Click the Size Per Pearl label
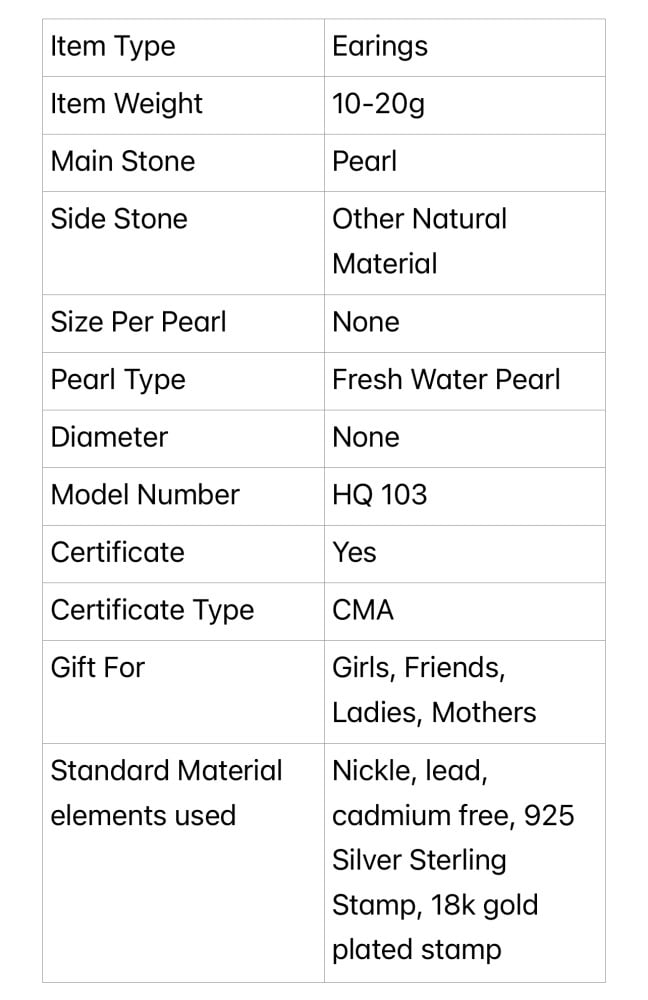 pyautogui.click(x=139, y=322)
